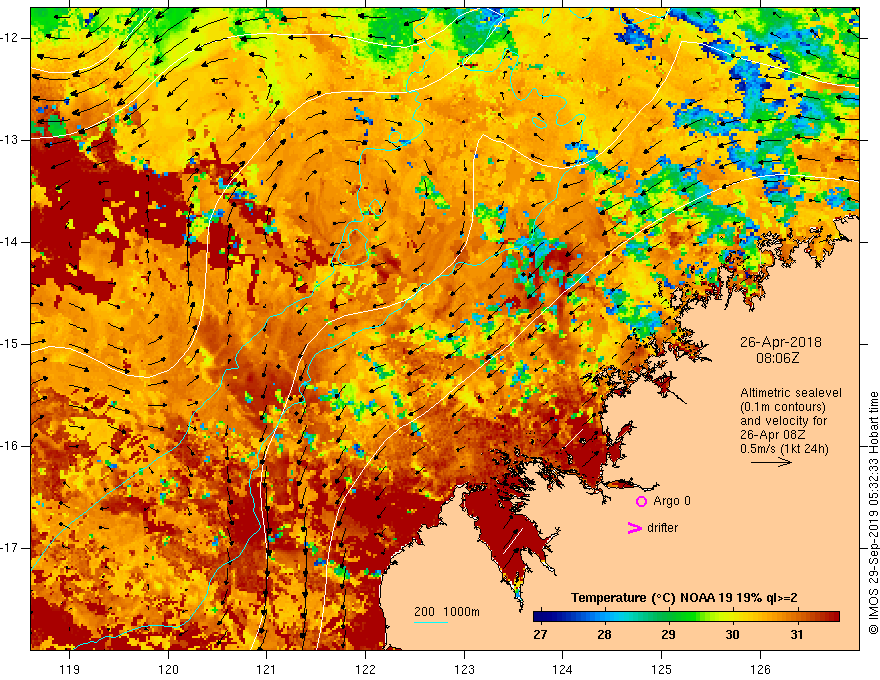Image resolution: width=880 pixels, height=680 pixels.
Task: Click the drifter legend label
Action: pyautogui.click(x=662, y=528)
